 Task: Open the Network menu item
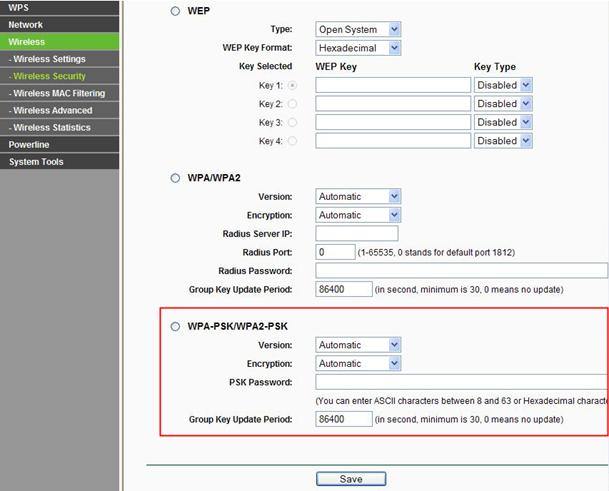[59, 24]
